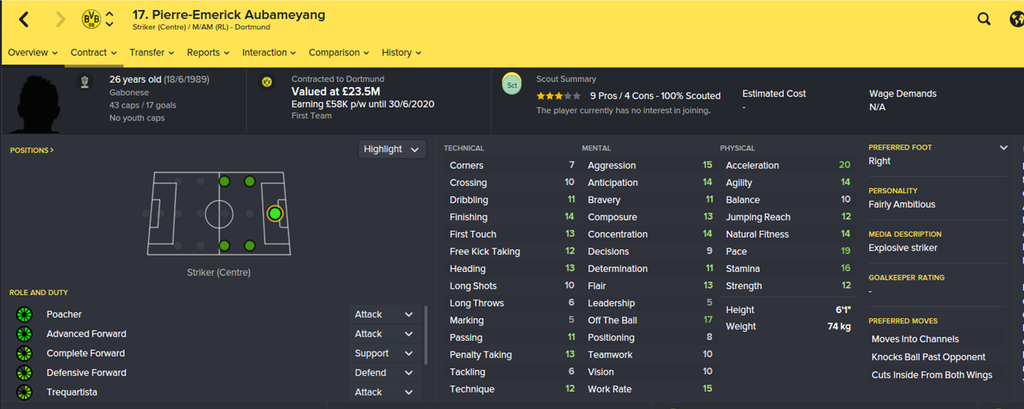Go back with the left arrow

[x=24, y=20]
